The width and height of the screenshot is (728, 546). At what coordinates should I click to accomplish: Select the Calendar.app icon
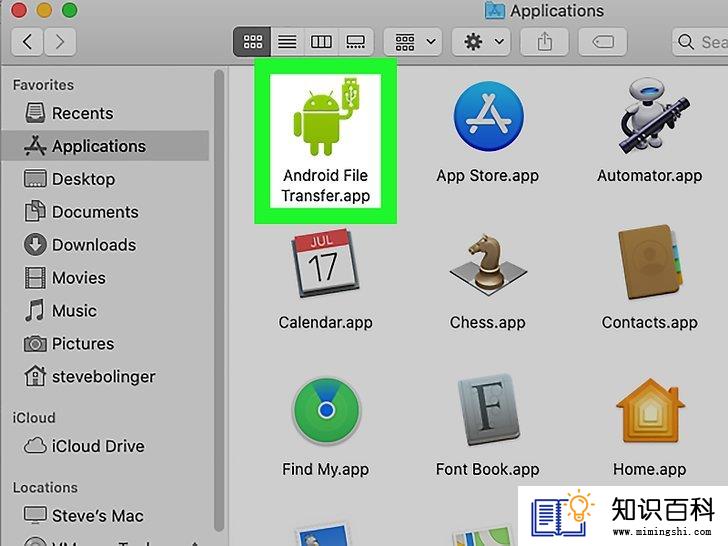click(325, 263)
